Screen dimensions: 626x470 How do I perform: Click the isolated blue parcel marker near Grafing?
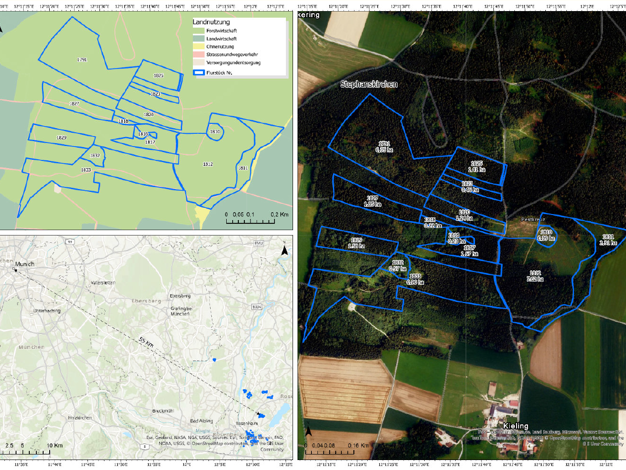[213, 359]
